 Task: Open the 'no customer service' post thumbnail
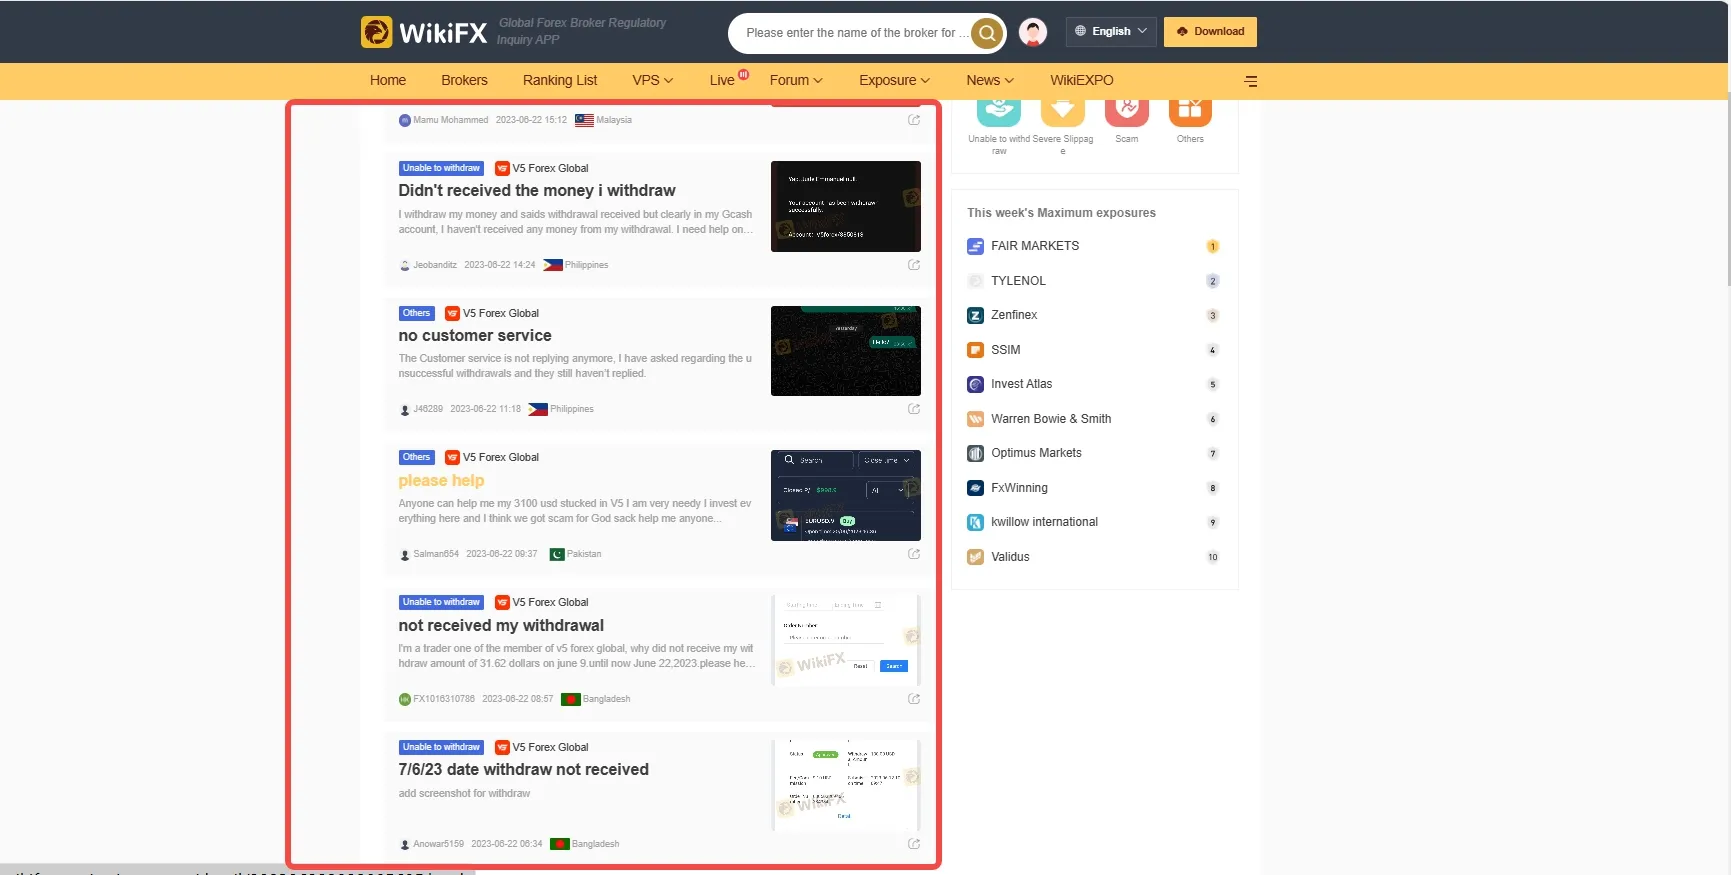tap(846, 351)
